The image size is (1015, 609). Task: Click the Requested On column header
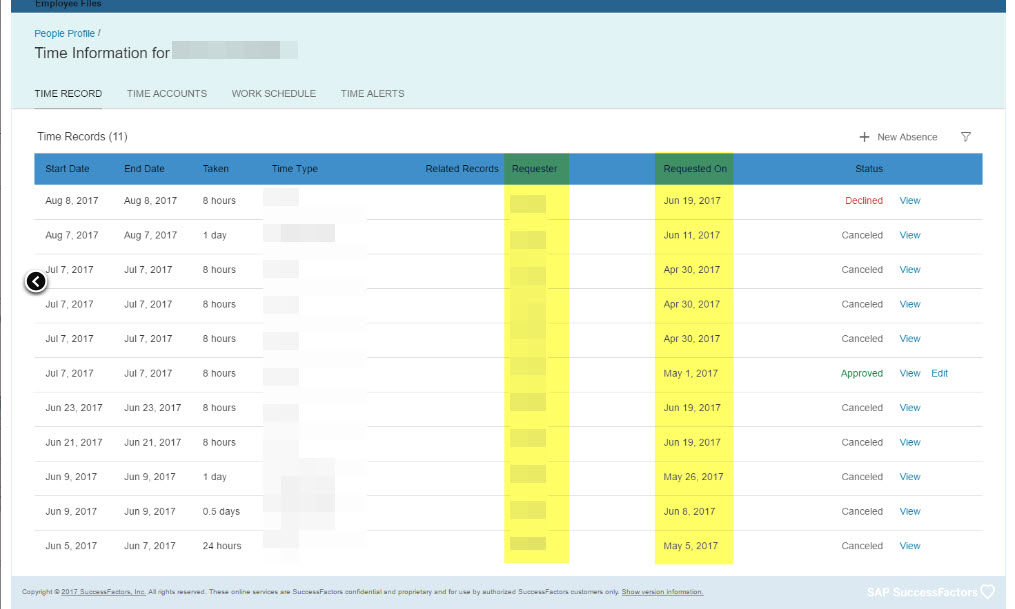(x=695, y=169)
